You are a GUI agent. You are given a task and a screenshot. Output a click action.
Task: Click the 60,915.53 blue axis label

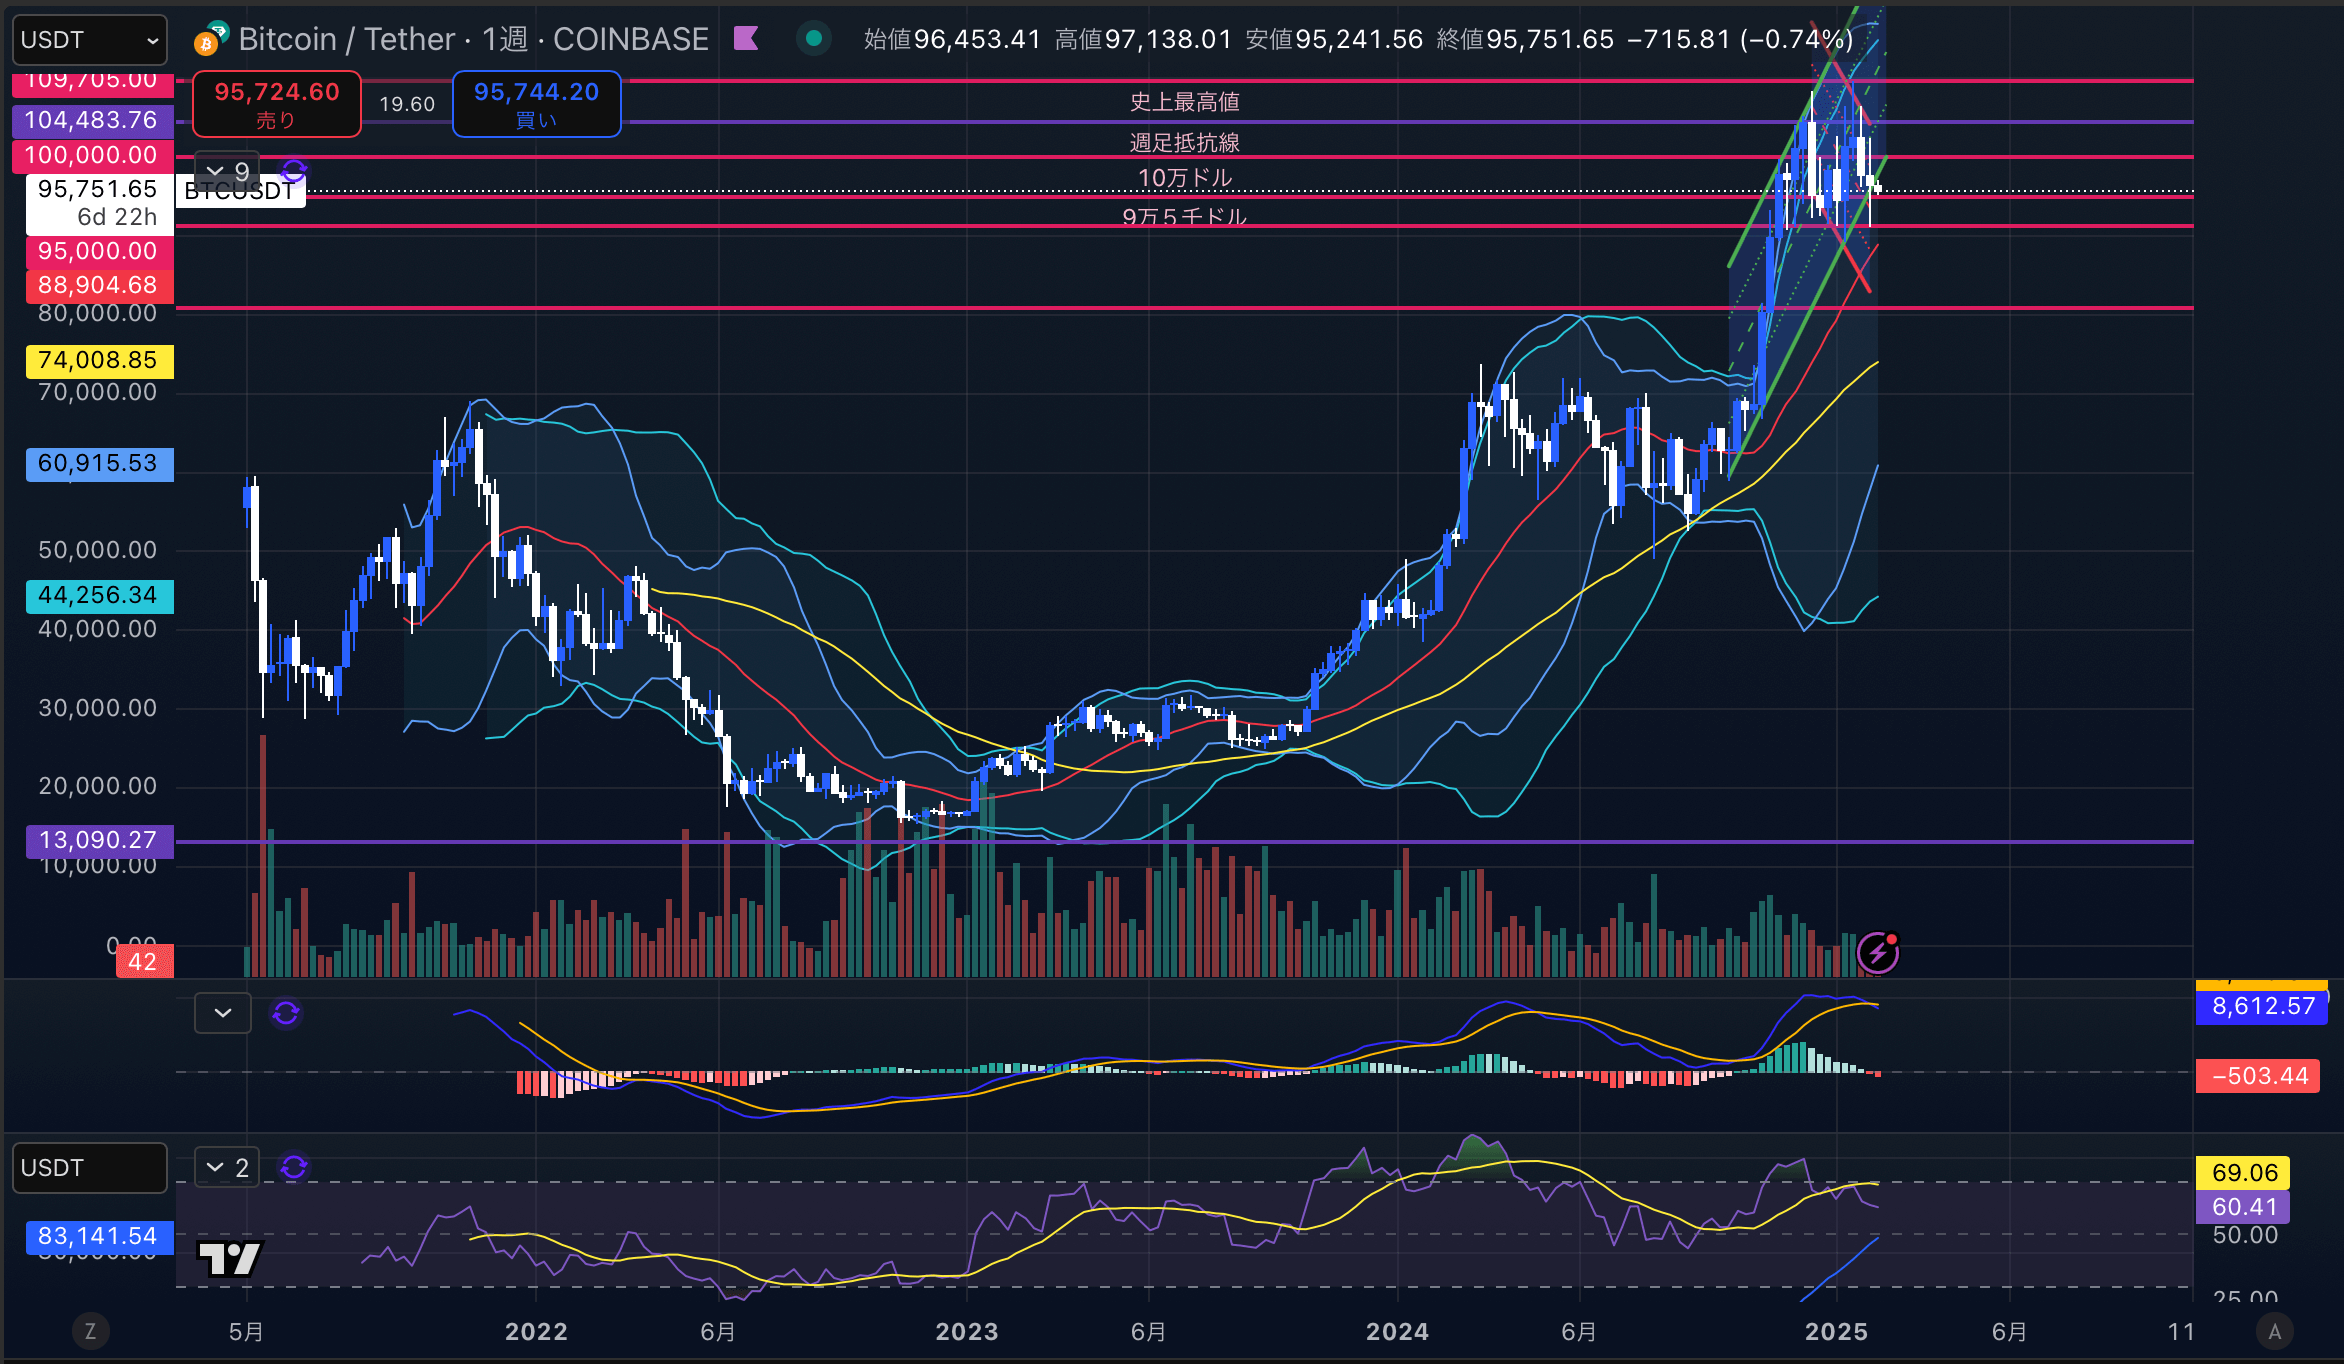point(99,464)
